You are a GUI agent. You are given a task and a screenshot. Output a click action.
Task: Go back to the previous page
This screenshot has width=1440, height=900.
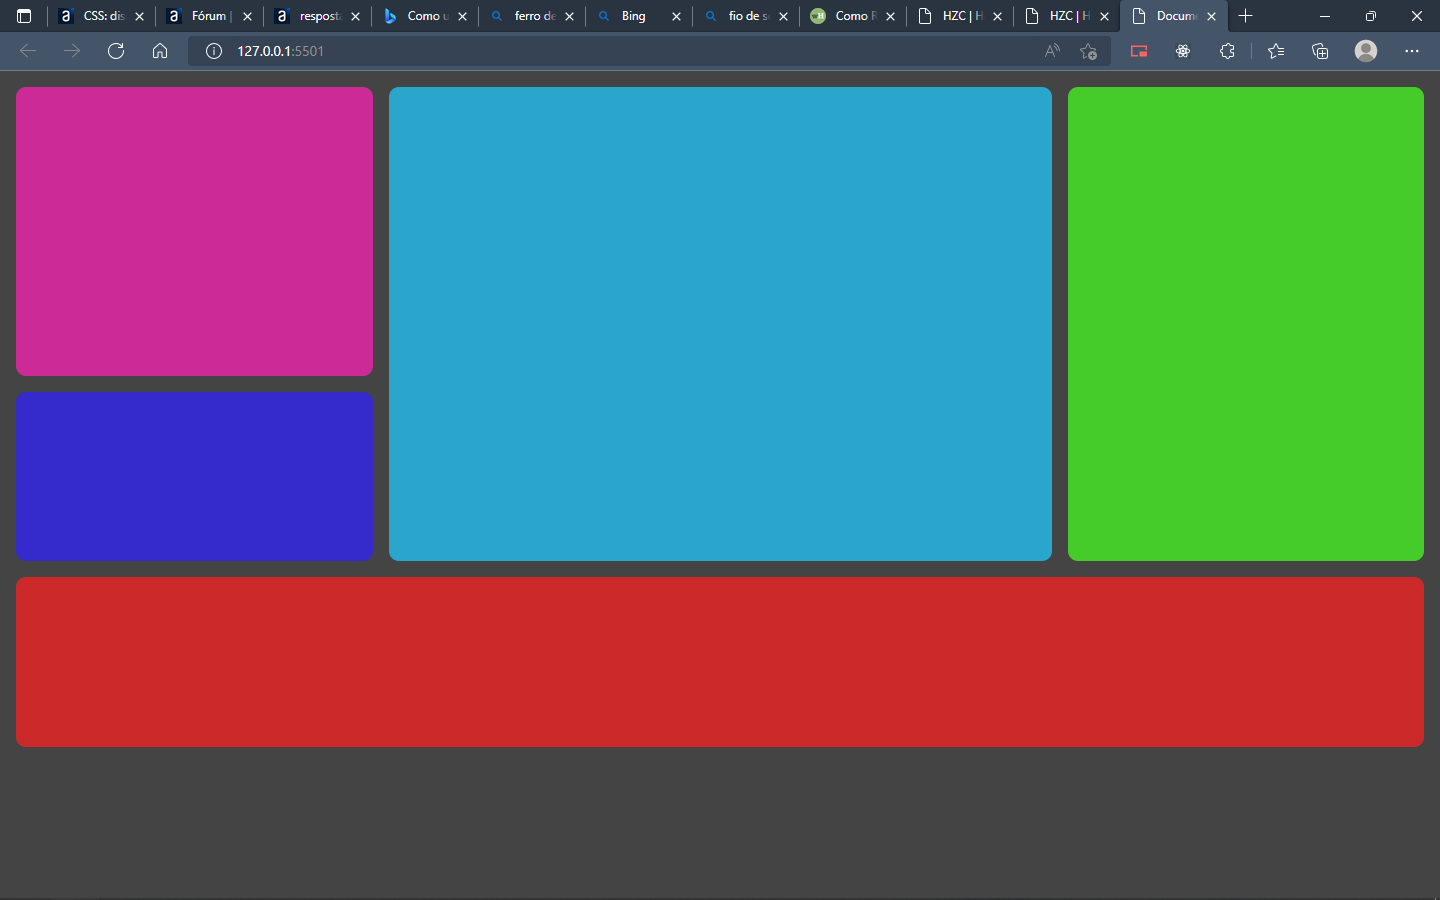click(28, 51)
